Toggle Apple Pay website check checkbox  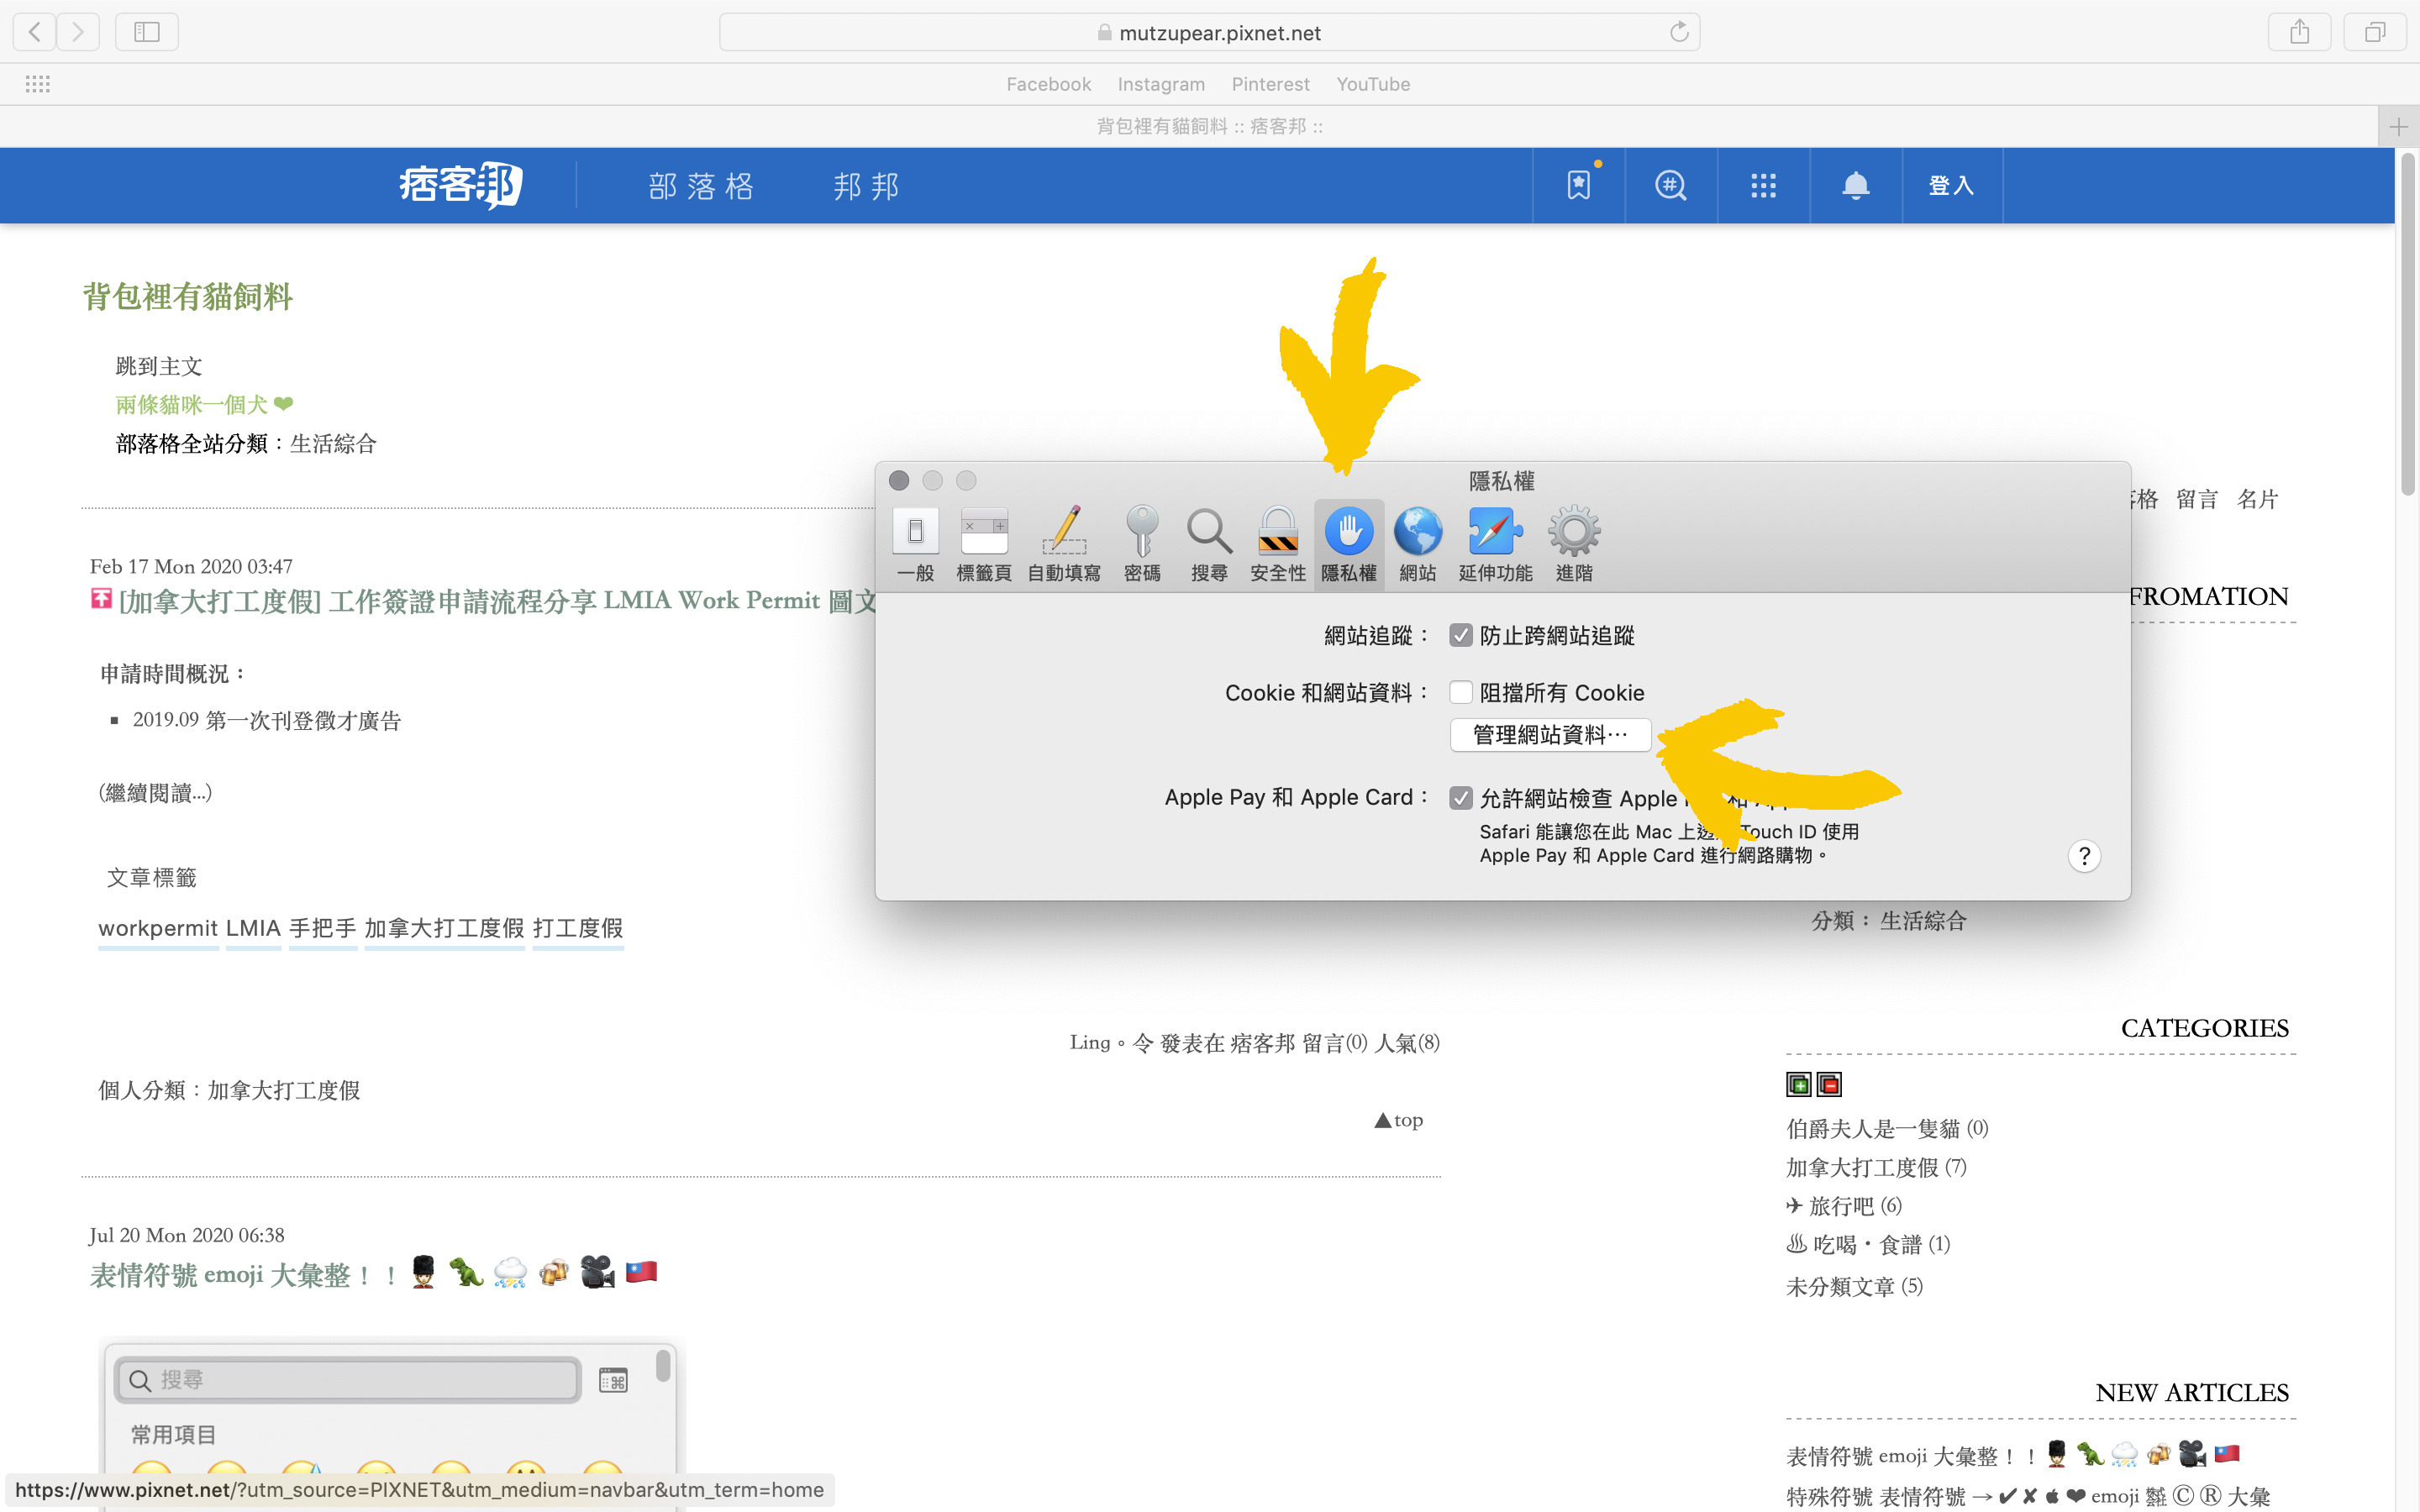point(1461,797)
